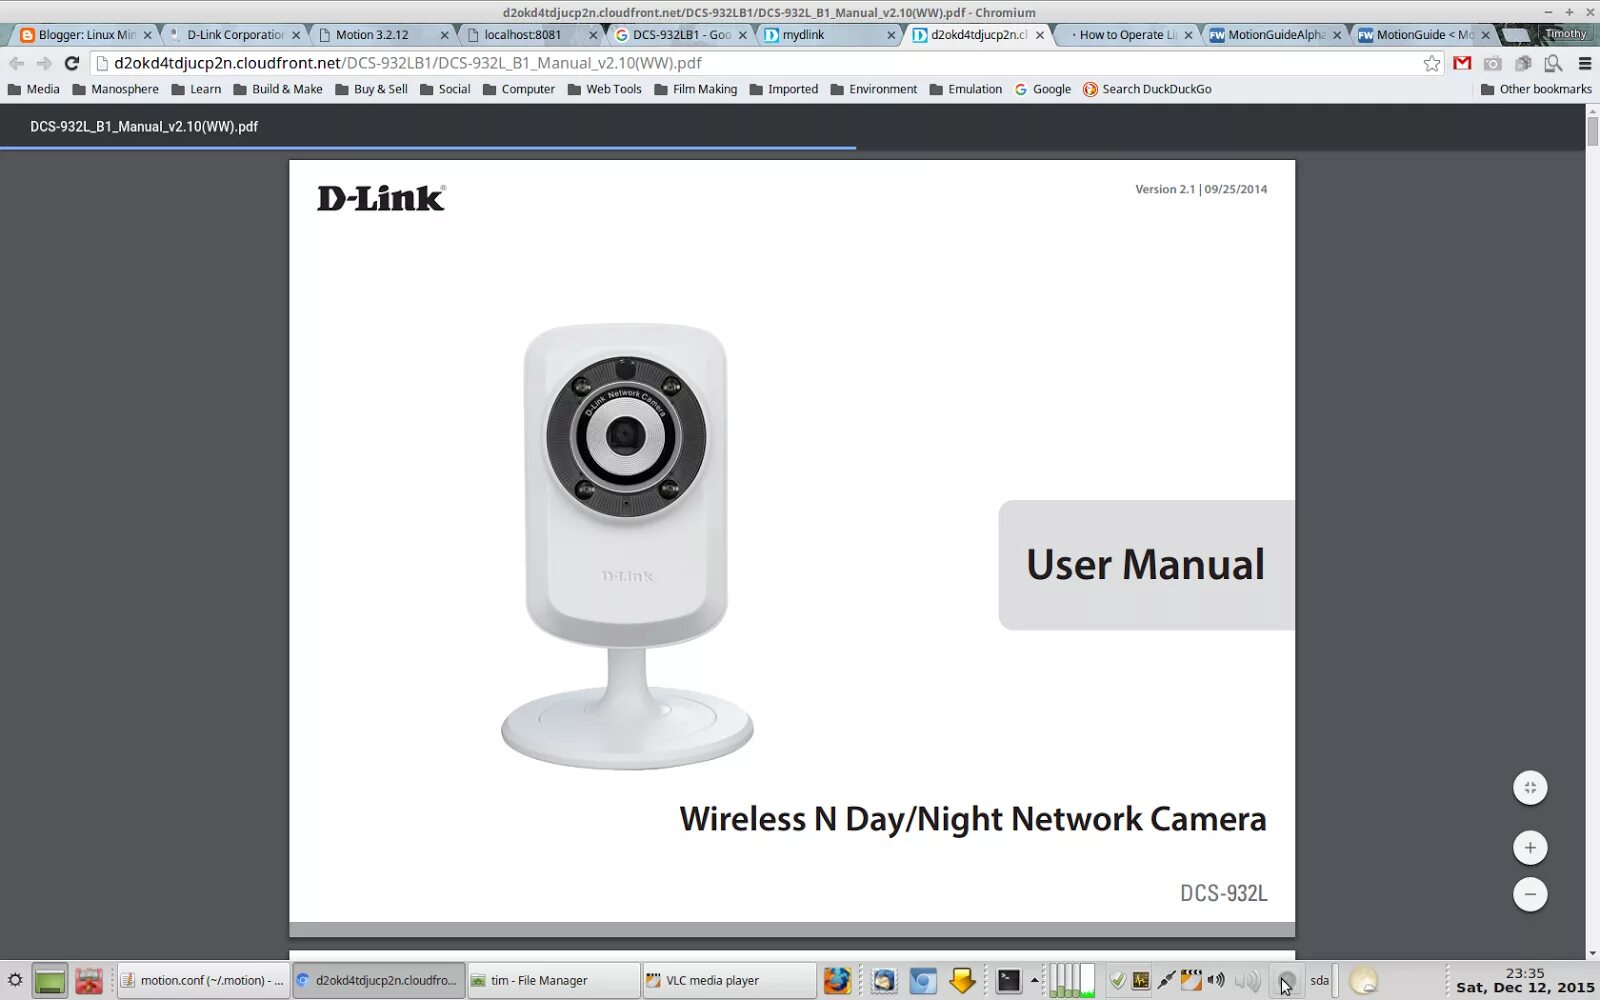
Task: Launch Thunderbird mail from the panel
Action: click(x=883, y=981)
